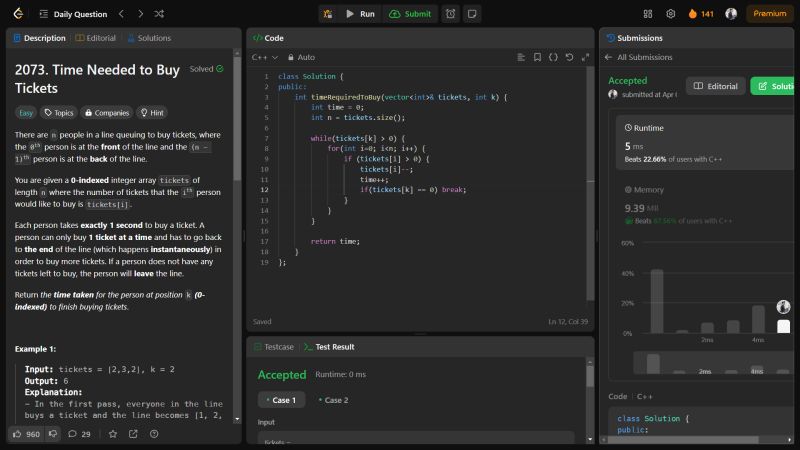Show the Companies tag
This screenshot has width=800, height=450.
point(107,113)
